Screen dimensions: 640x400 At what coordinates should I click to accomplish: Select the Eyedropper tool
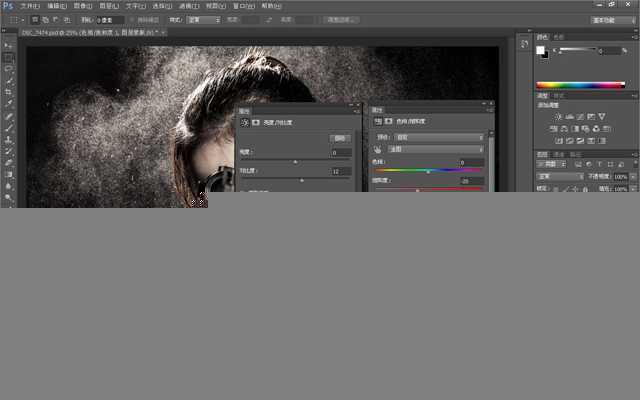(x=8, y=104)
